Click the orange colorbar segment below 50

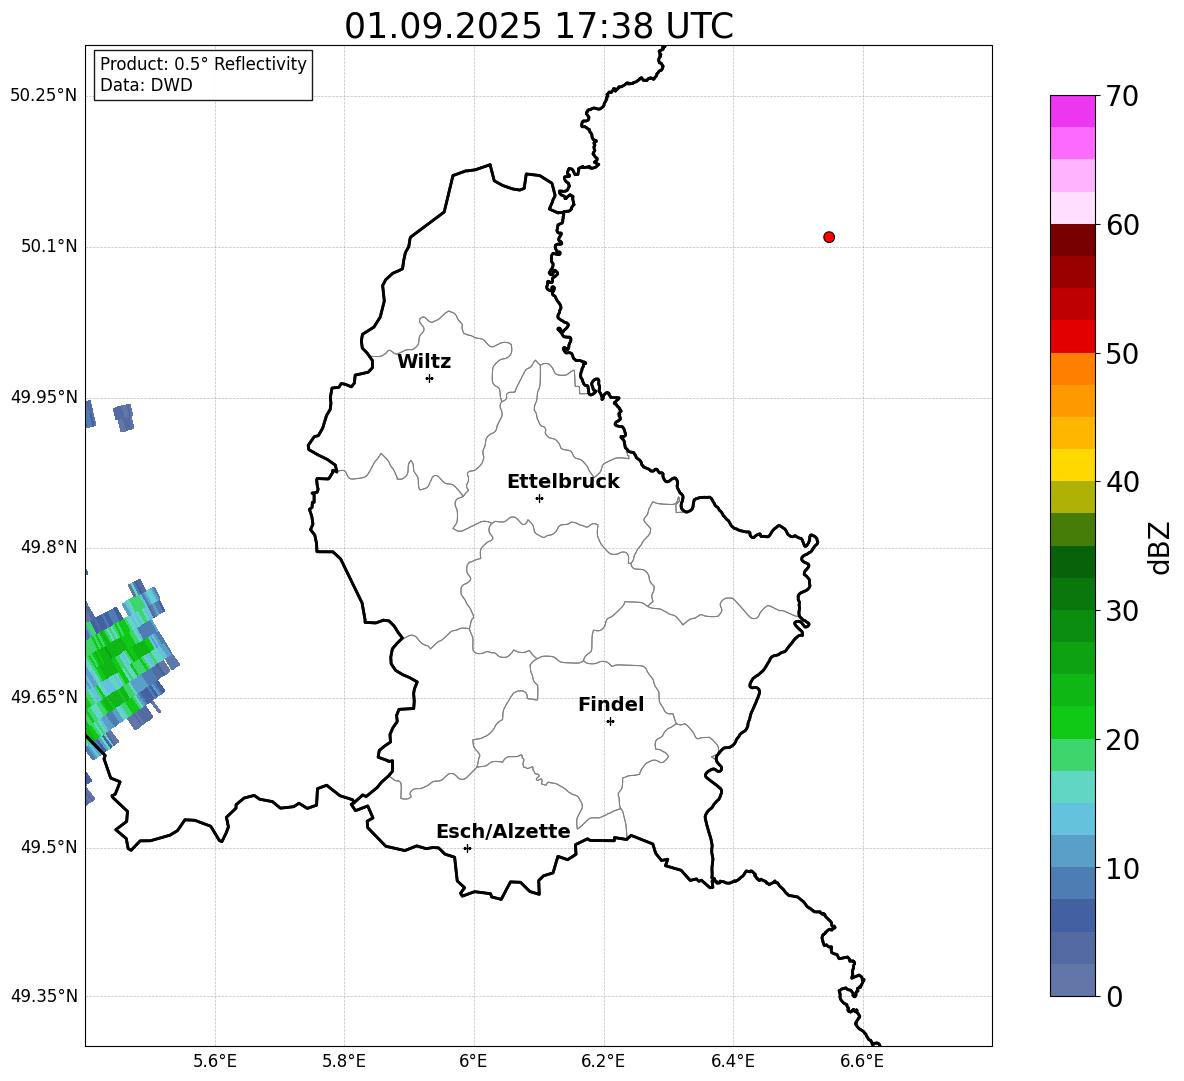point(1072,369)
